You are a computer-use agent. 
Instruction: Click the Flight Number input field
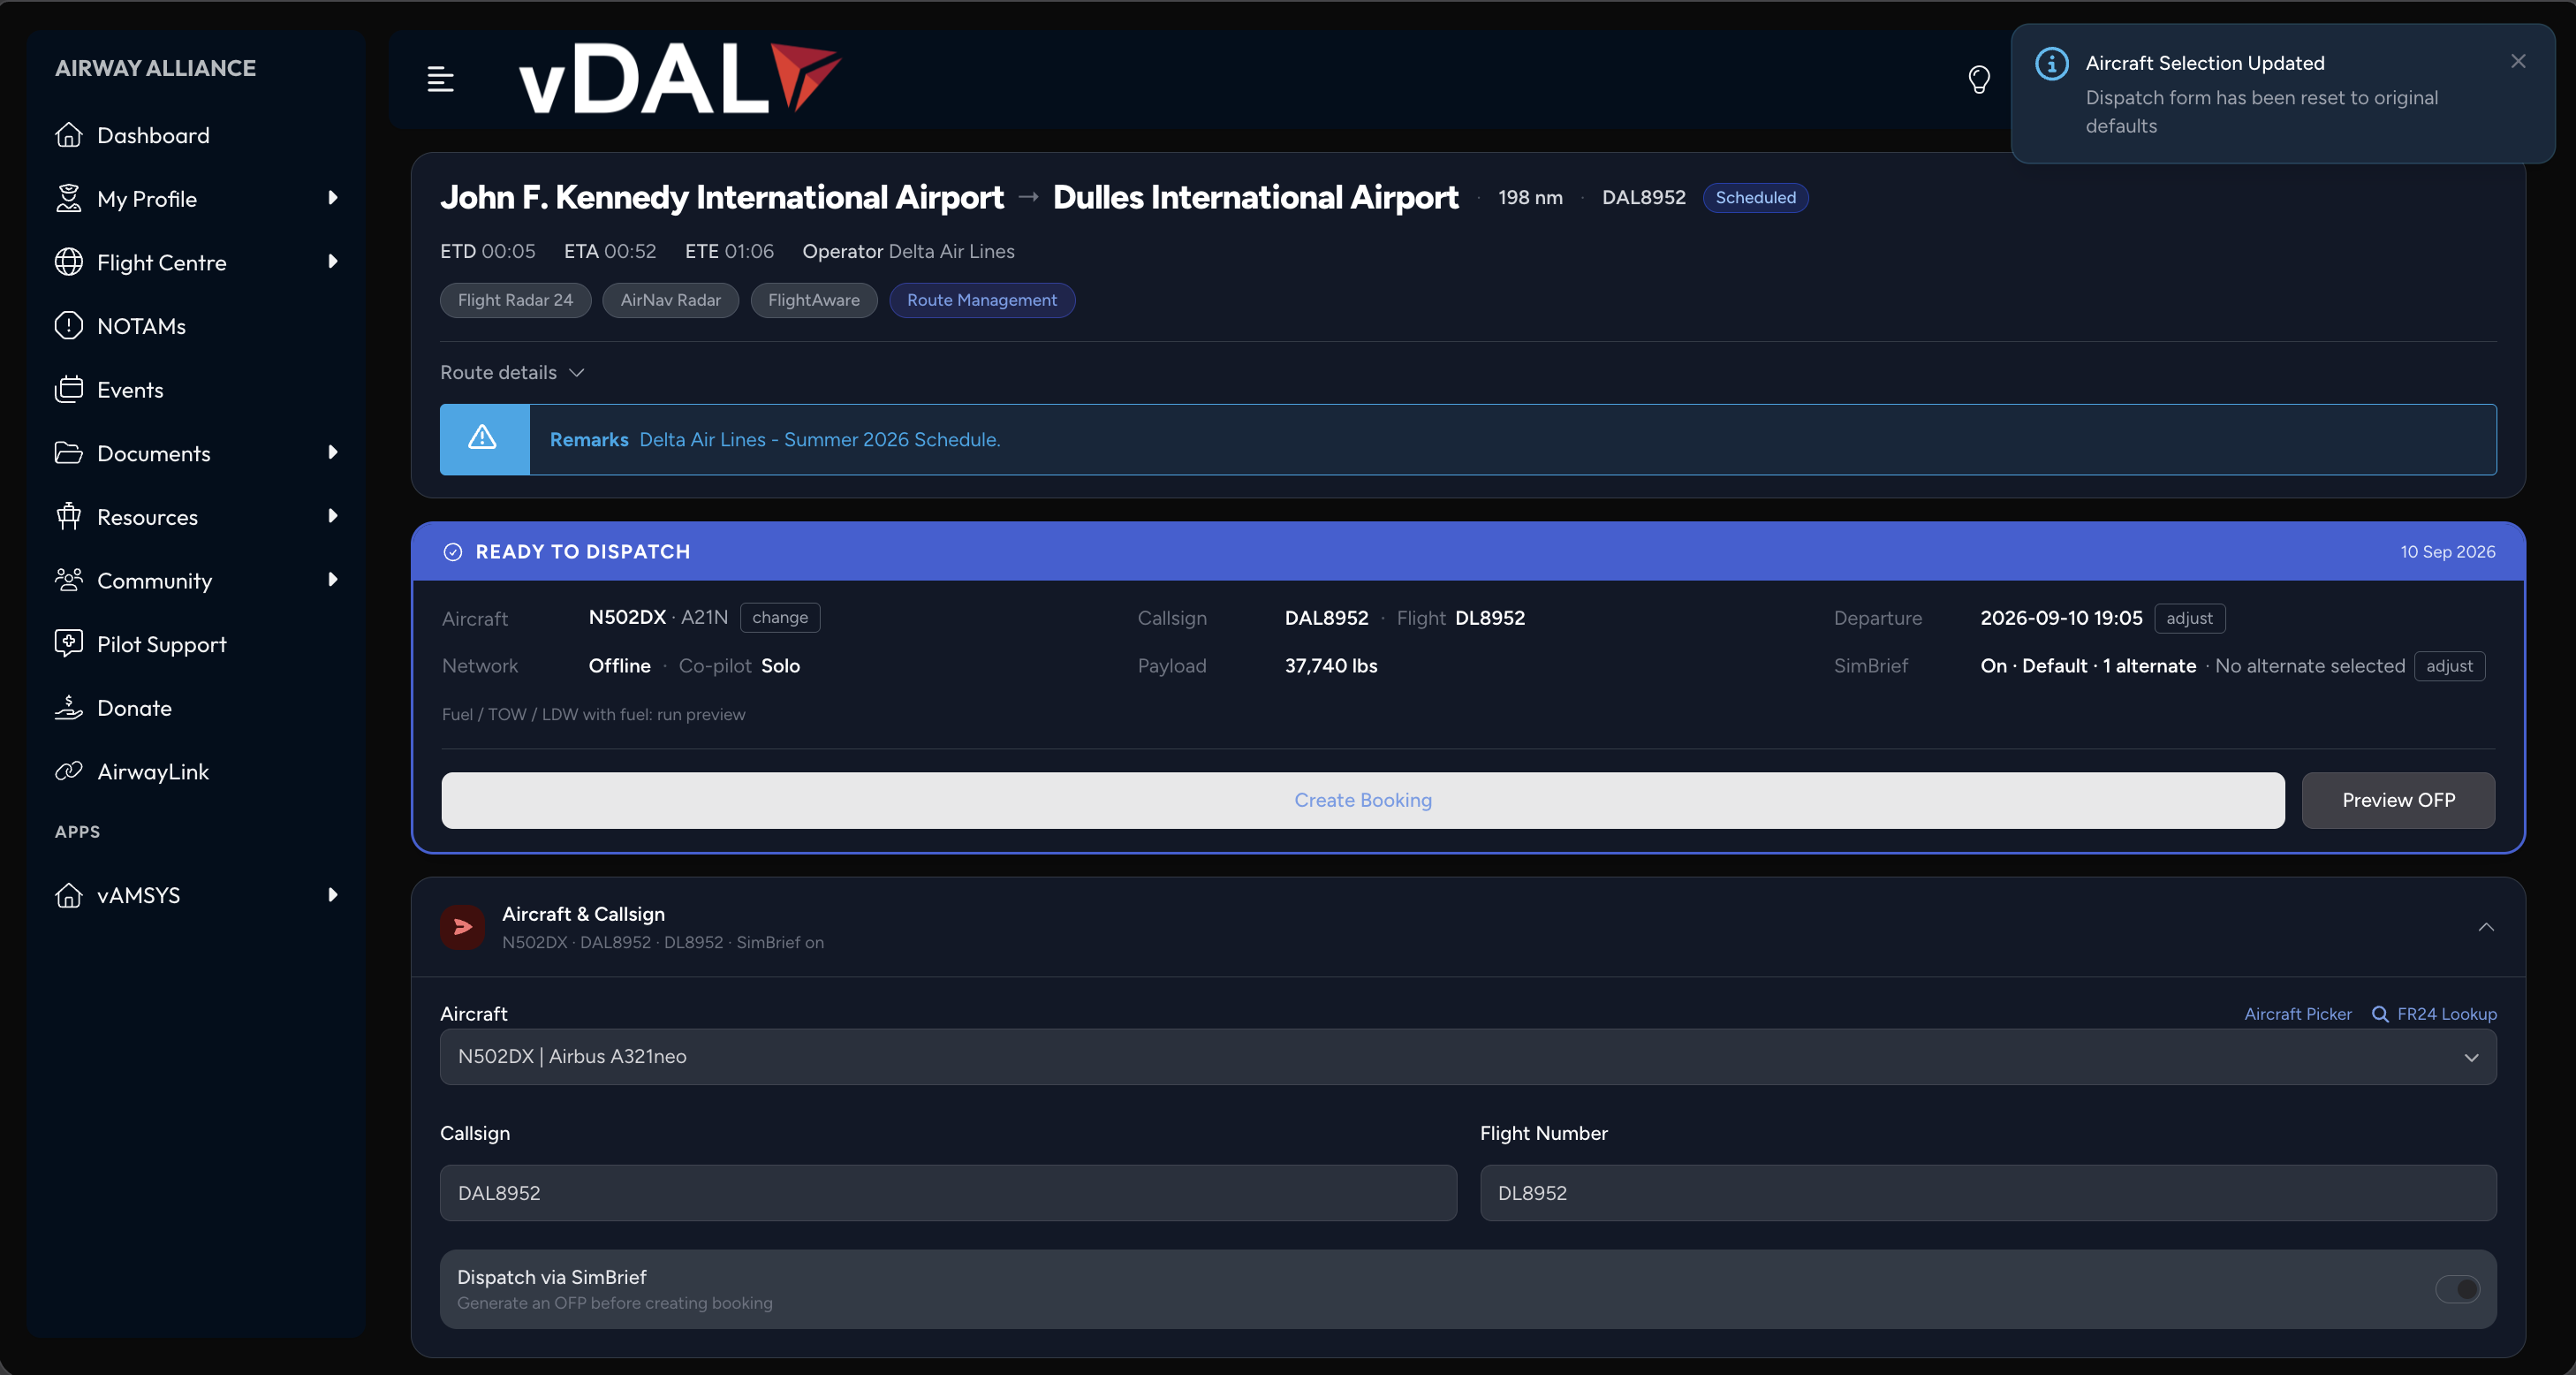point(1988,1193)
